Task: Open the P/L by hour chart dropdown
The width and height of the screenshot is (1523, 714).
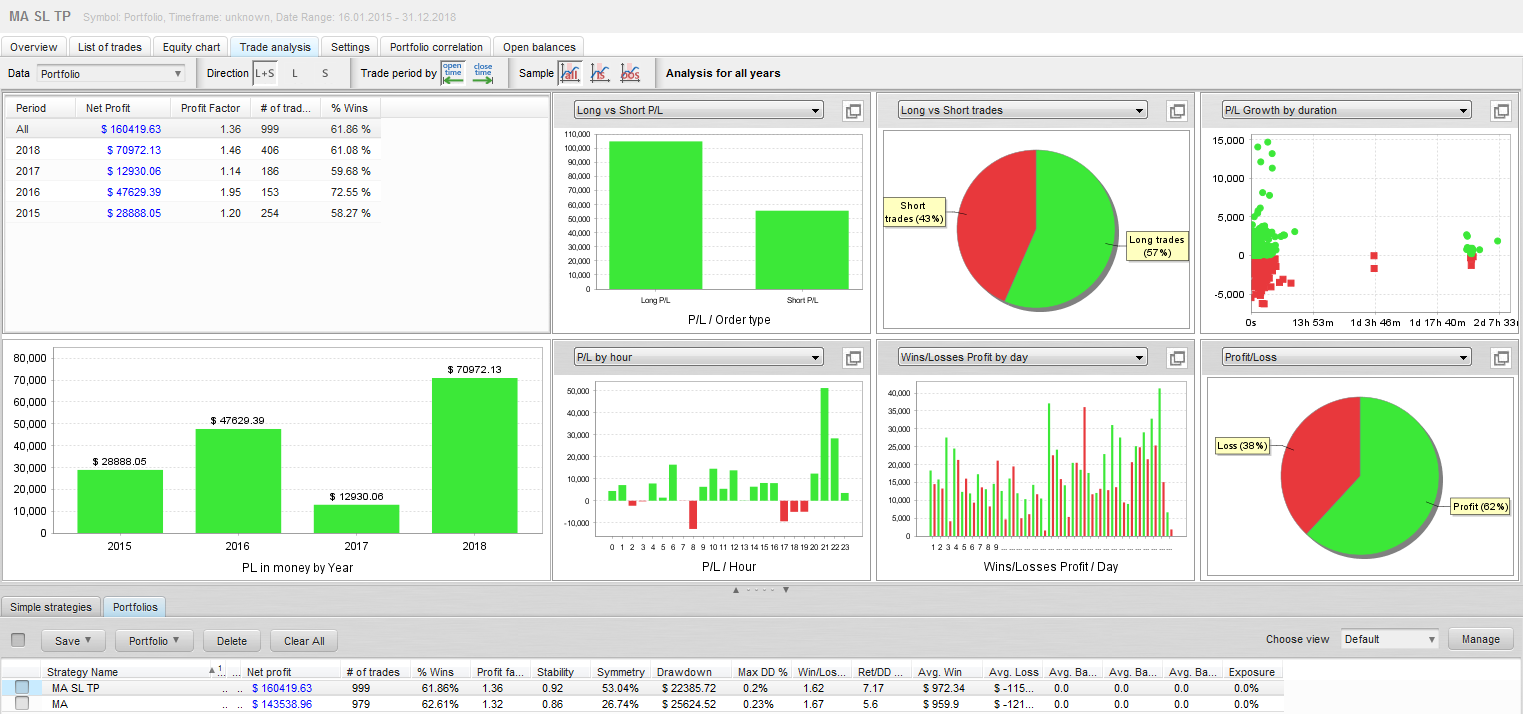Action: (x=698, y=357)
